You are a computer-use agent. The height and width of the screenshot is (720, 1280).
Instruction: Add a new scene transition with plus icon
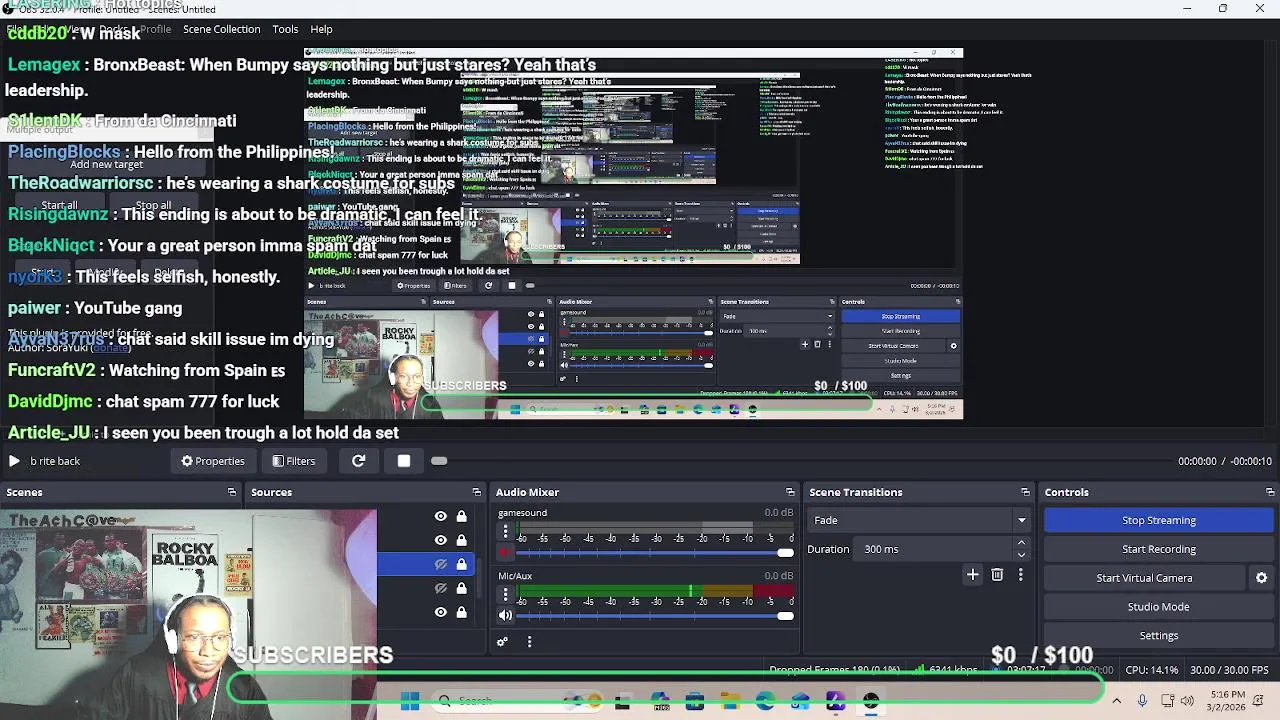pos(972,575)
